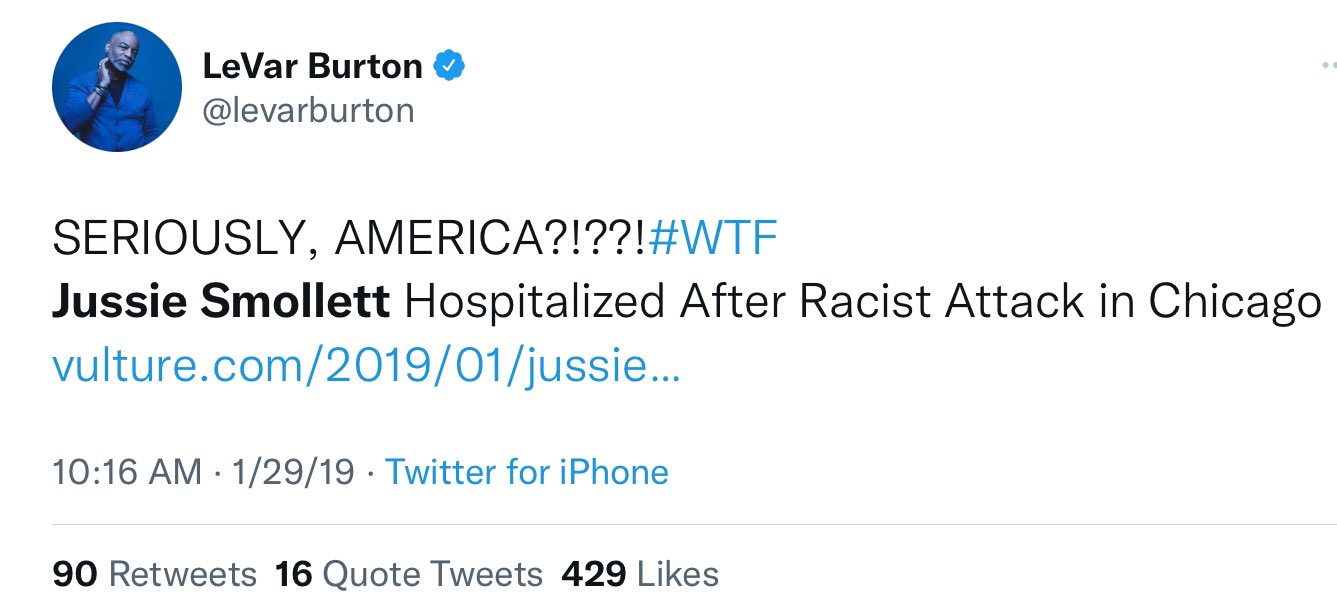Viewport: 1337px width, 606px height.
Task: Click the @levarburton handle
Action: 308,110
